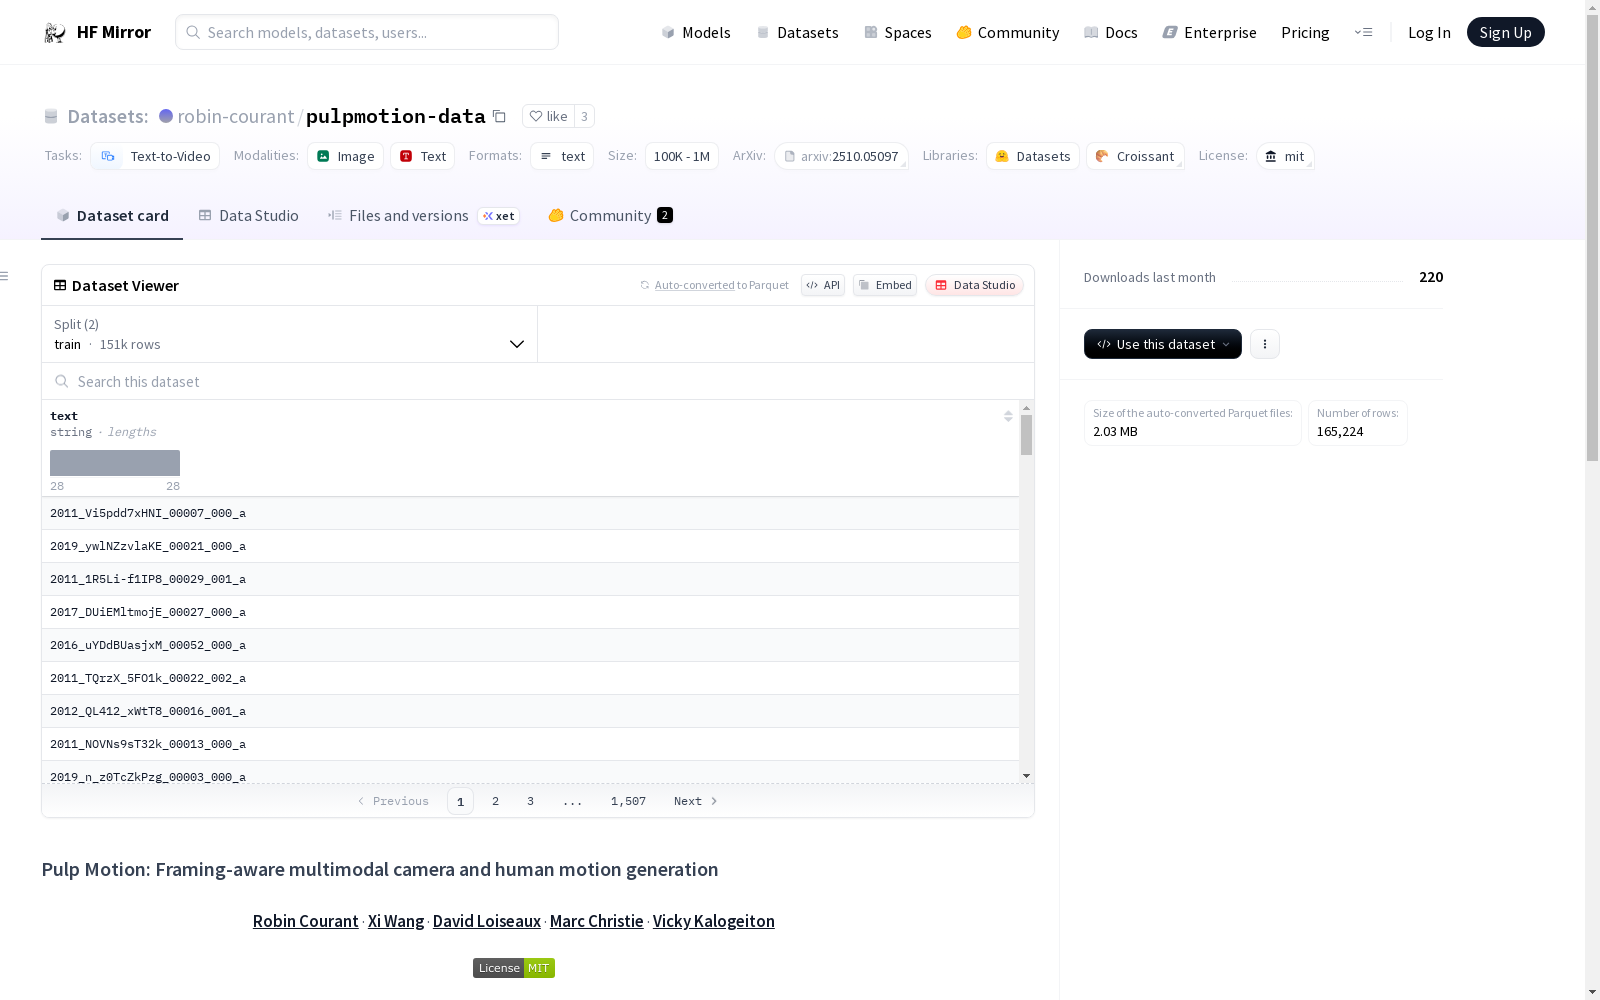Select row 2017_DUiEMltmojE_00027_000_a
The width and height of the screenshot is (1600, 1000).
530,612
